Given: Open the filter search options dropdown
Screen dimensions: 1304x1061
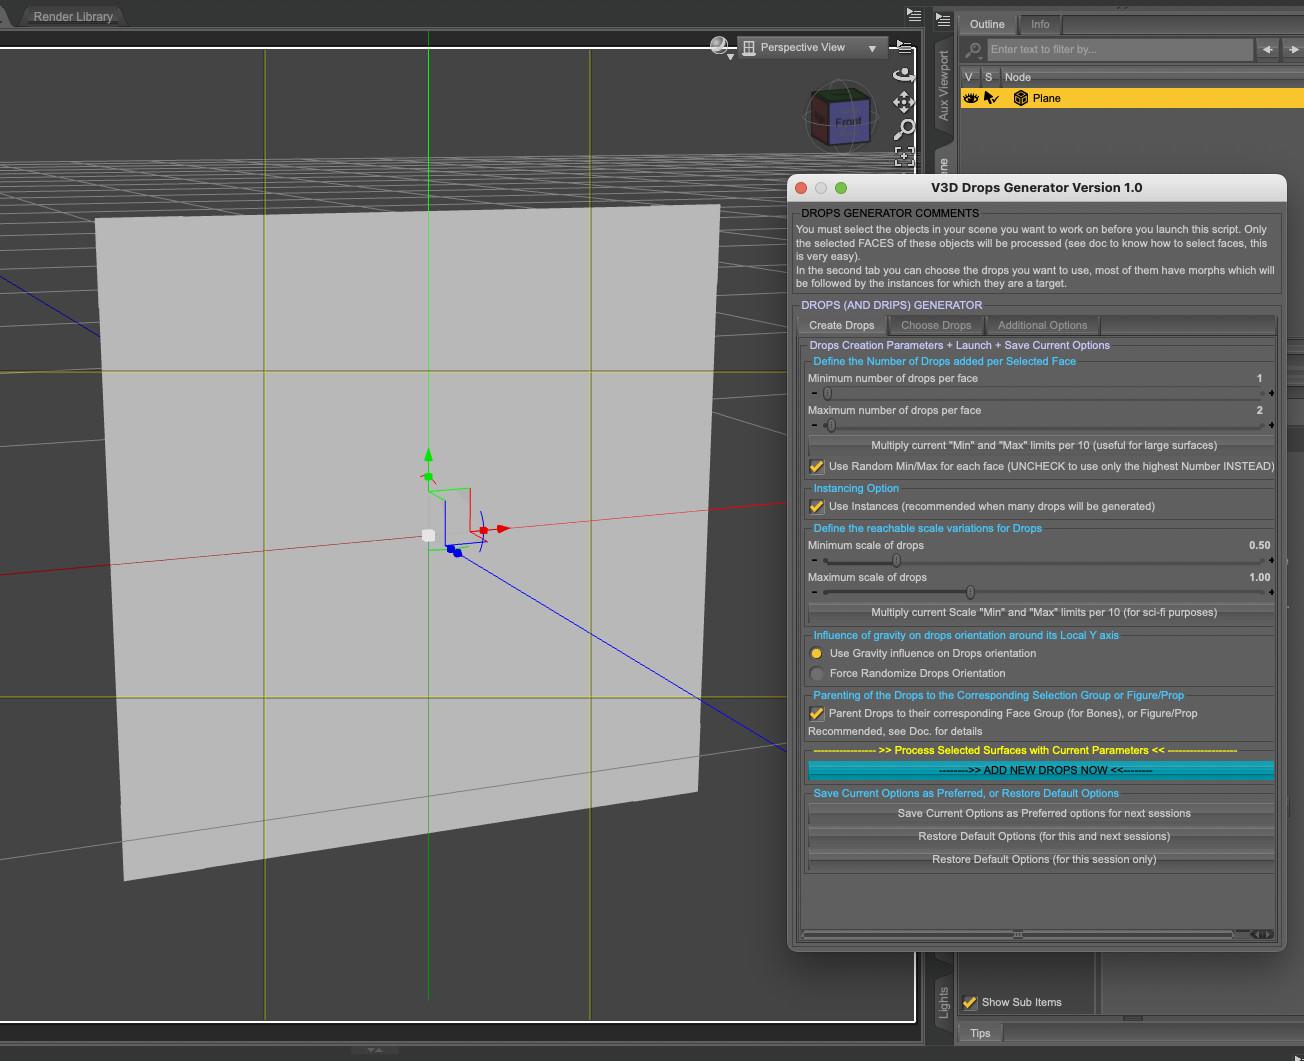Looking at the screenshot, I should pos(972,50).
